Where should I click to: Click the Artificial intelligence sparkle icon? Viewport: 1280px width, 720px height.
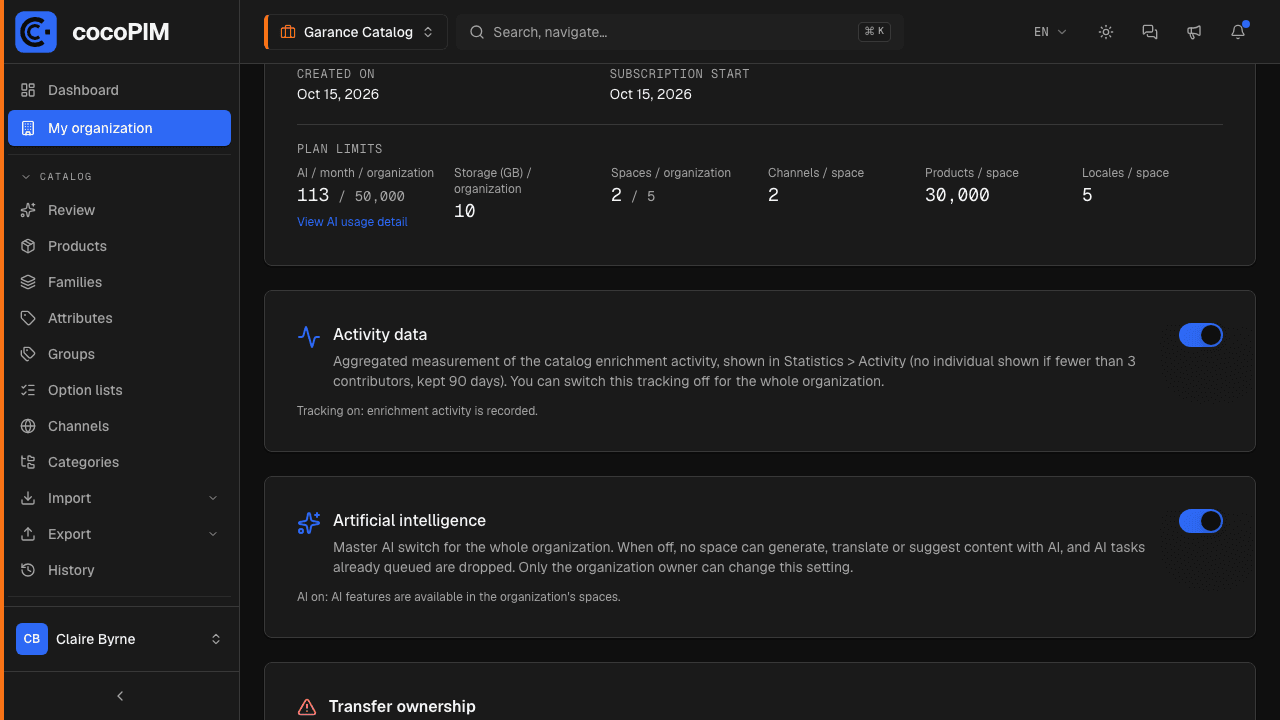309,522
